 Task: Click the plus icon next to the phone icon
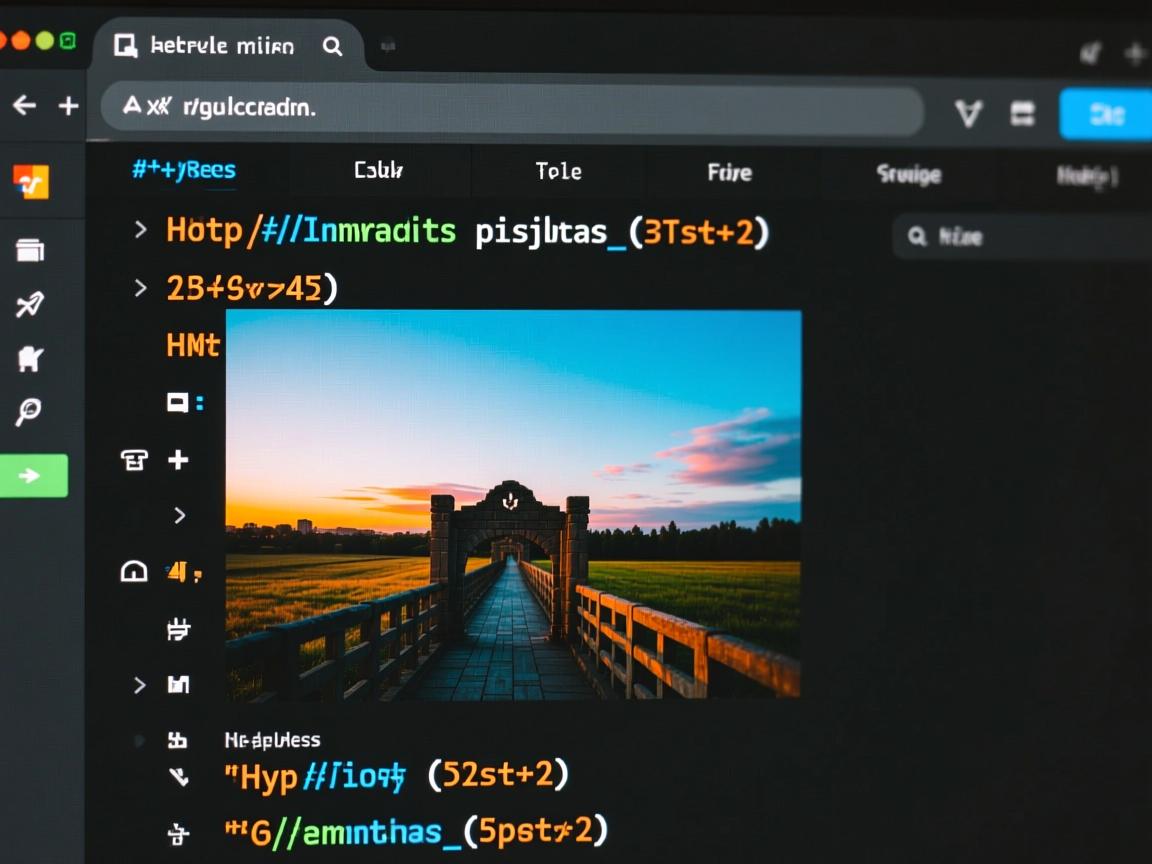coord(178,460)
